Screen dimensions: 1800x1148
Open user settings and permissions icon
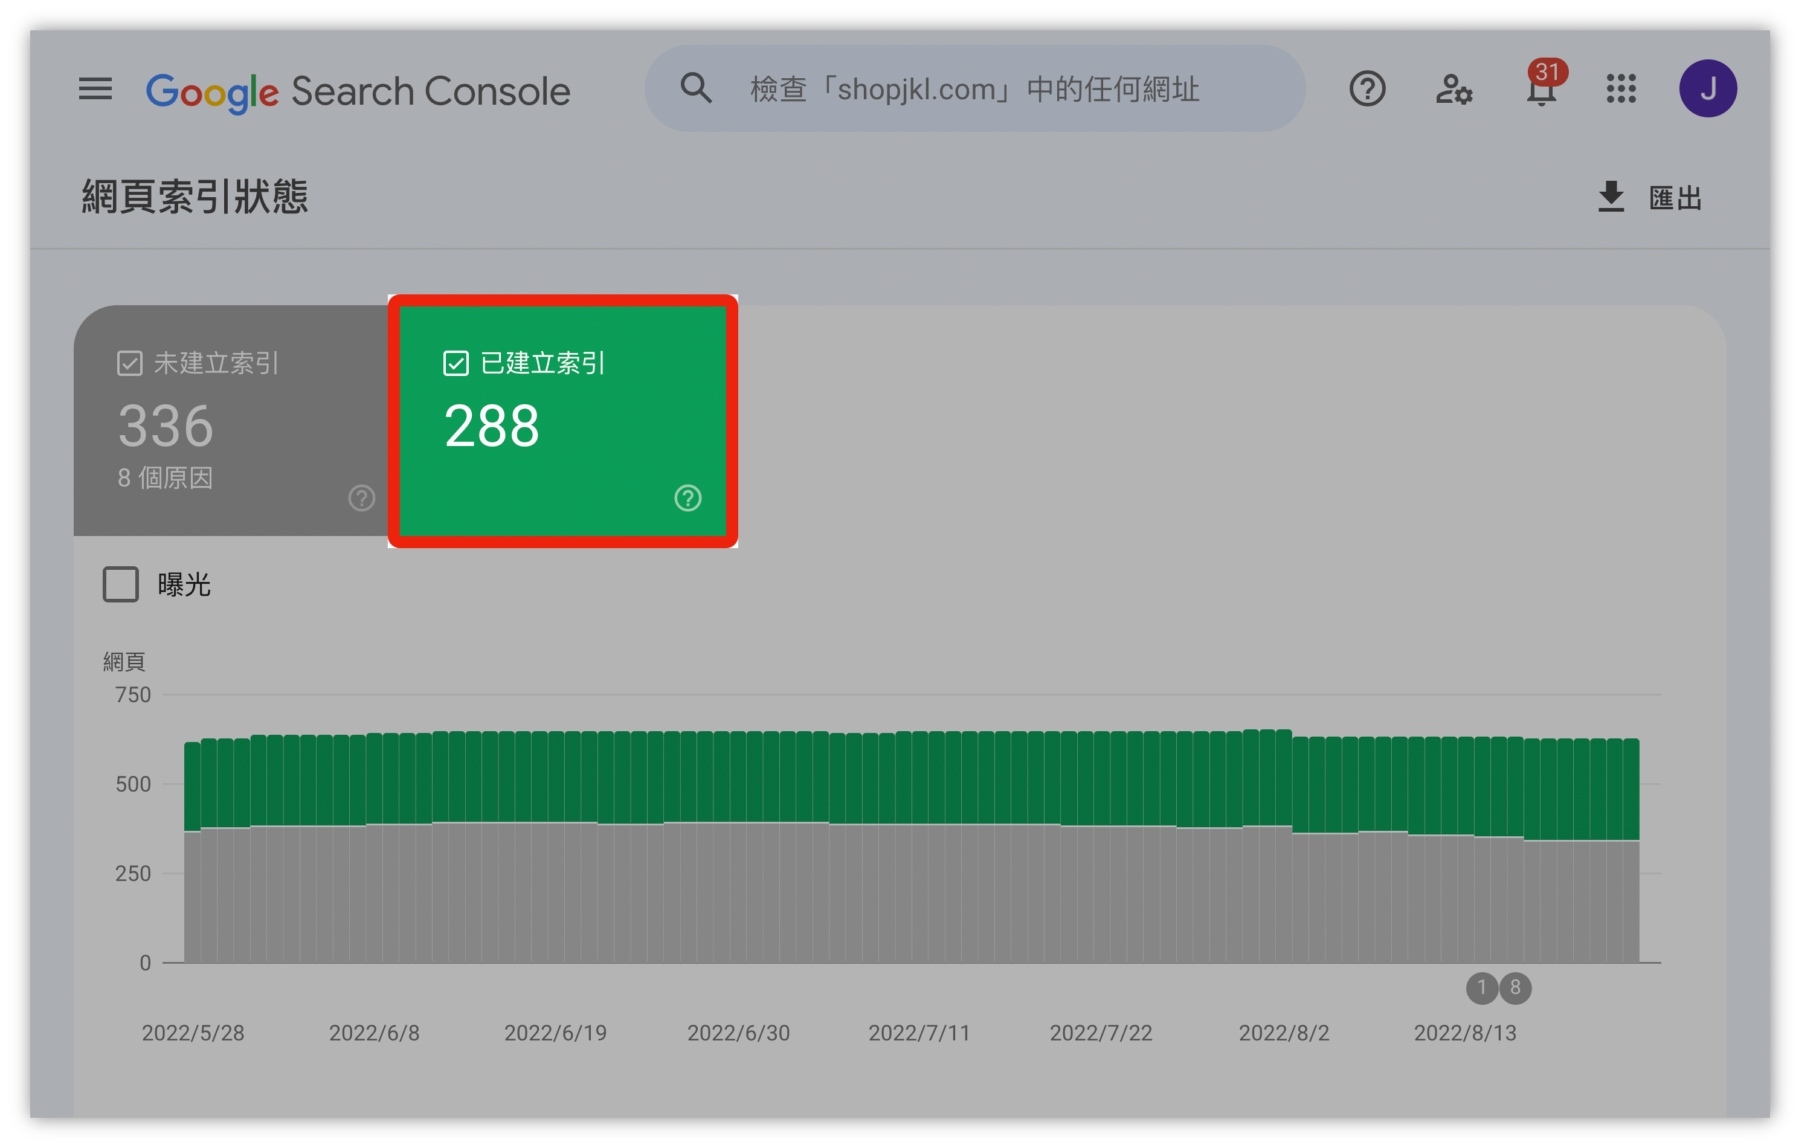coord(1453,90)
